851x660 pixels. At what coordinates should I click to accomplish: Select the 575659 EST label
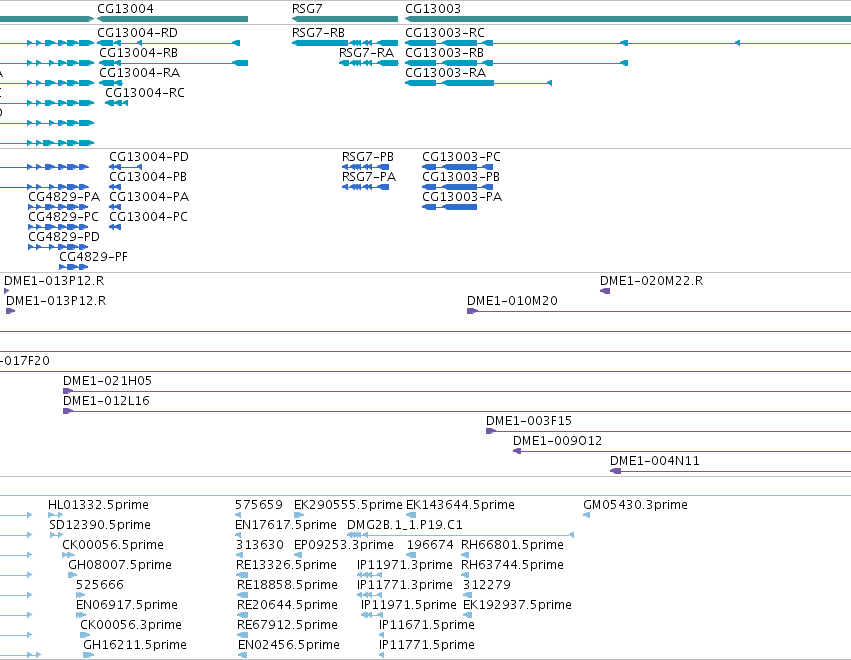[x=259, y=505]
